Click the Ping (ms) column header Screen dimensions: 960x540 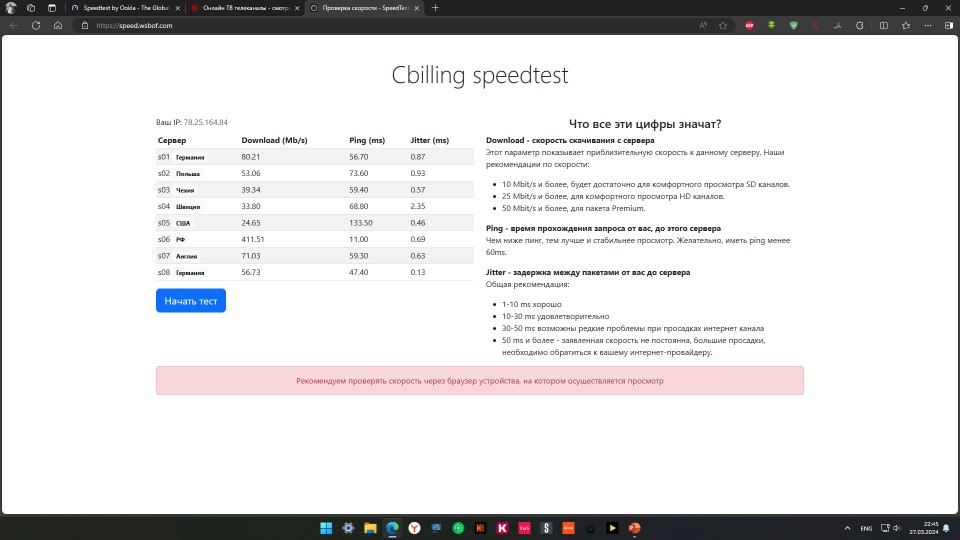[x=367, y=140]
